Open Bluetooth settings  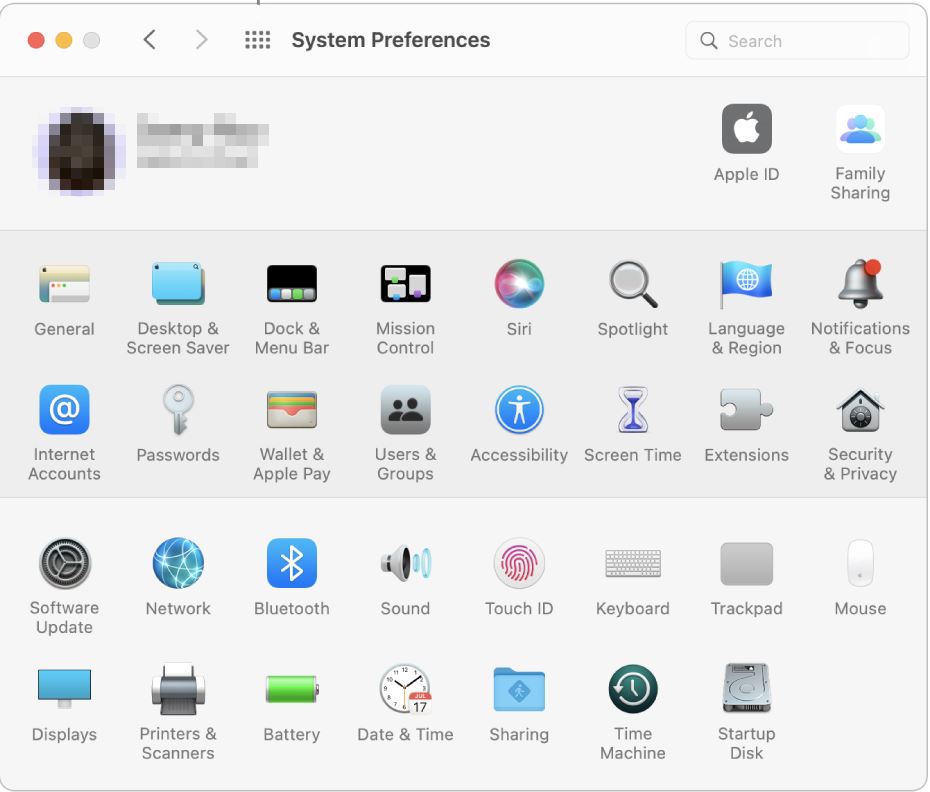pyautogui.click(x=292, y=564)
